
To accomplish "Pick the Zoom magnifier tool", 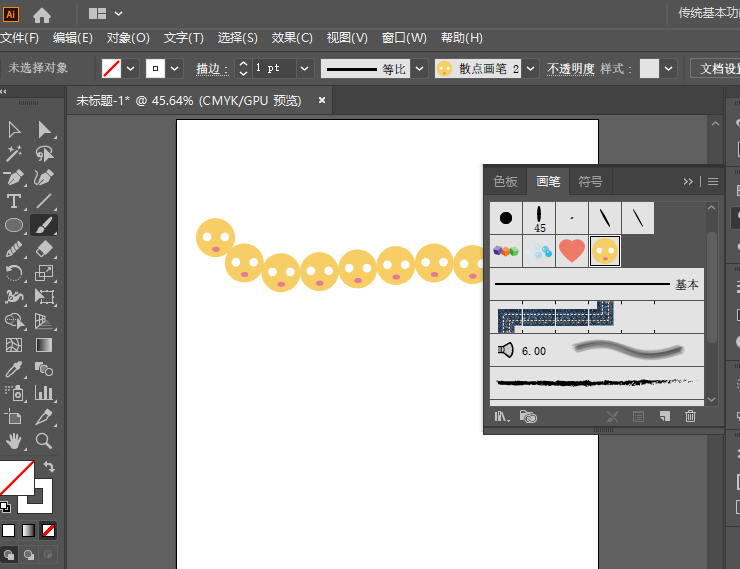I will point(44,441).
